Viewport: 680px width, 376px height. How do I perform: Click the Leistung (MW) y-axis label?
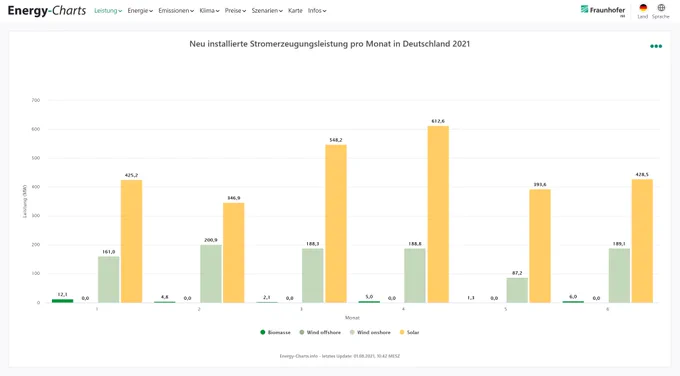click(x=25, y=201)
